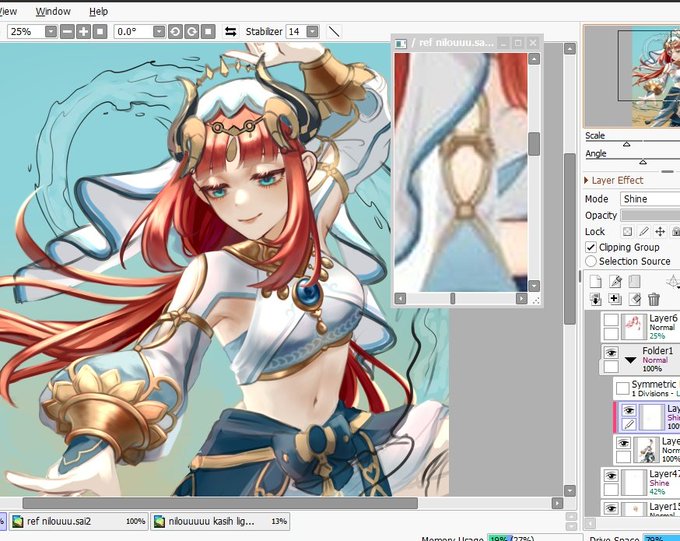Image resolution: width=680 pixels, height=541 pixels.
Task: Open the rotation angle dropdown
Action: (x=159, y=32)
